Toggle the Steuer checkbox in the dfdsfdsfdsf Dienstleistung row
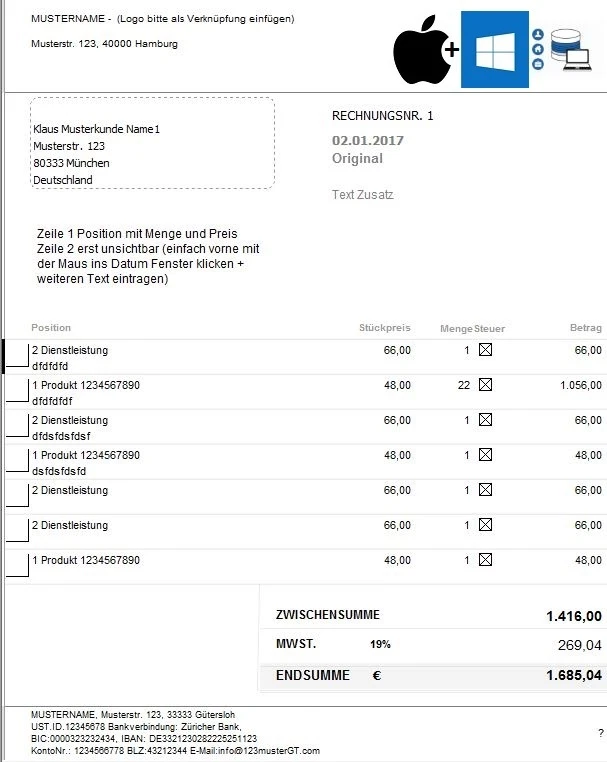This screenshot has height=762, width=607. click(x=485, y=419)
